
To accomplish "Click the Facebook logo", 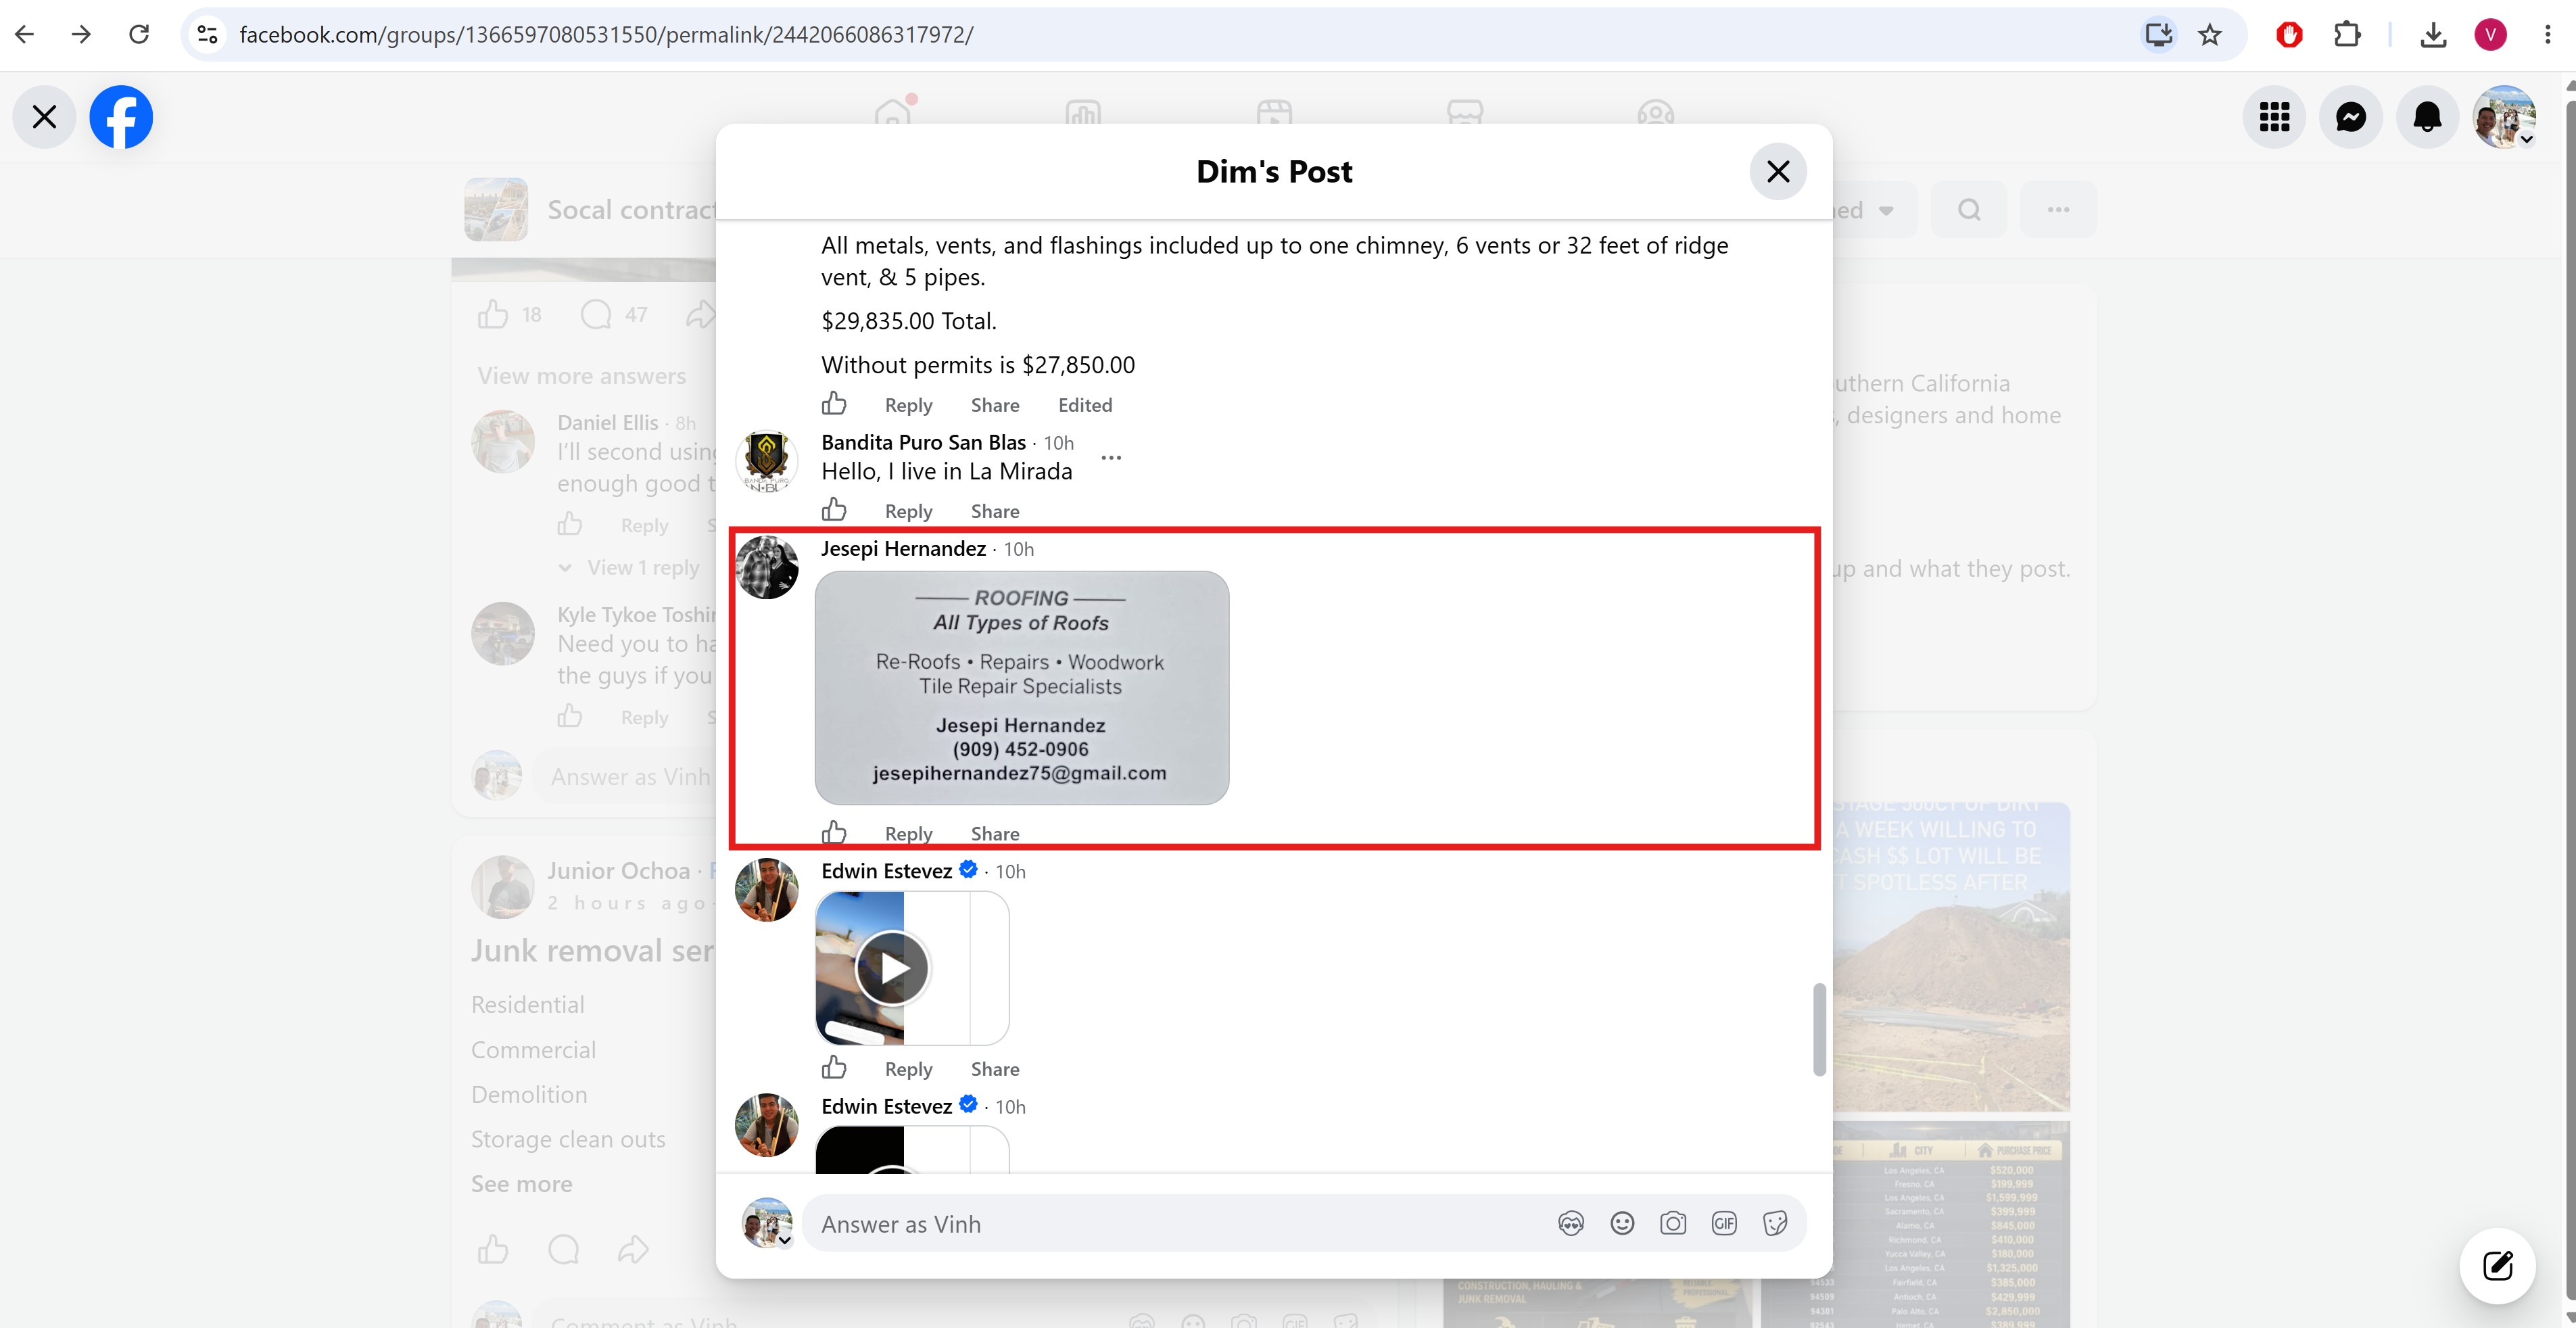I will pyautogui.click(x=121, y=117).
